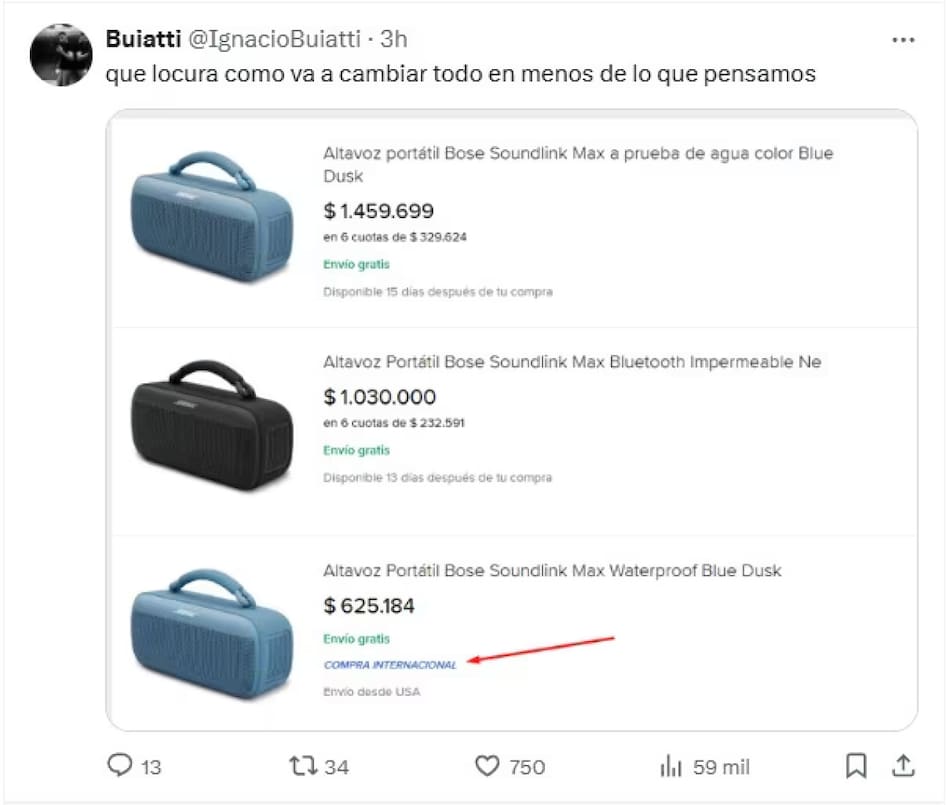This screenshot has height=805, width=950.
Task: Click the $ 625.184 price
Action: click(x=369, y=606)
